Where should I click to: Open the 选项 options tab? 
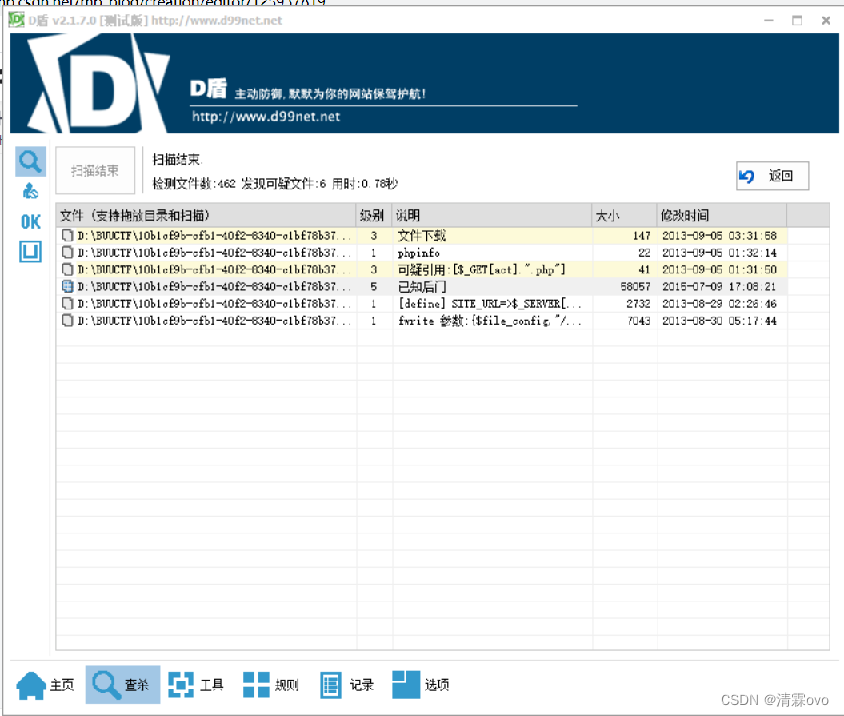[420, 685]
